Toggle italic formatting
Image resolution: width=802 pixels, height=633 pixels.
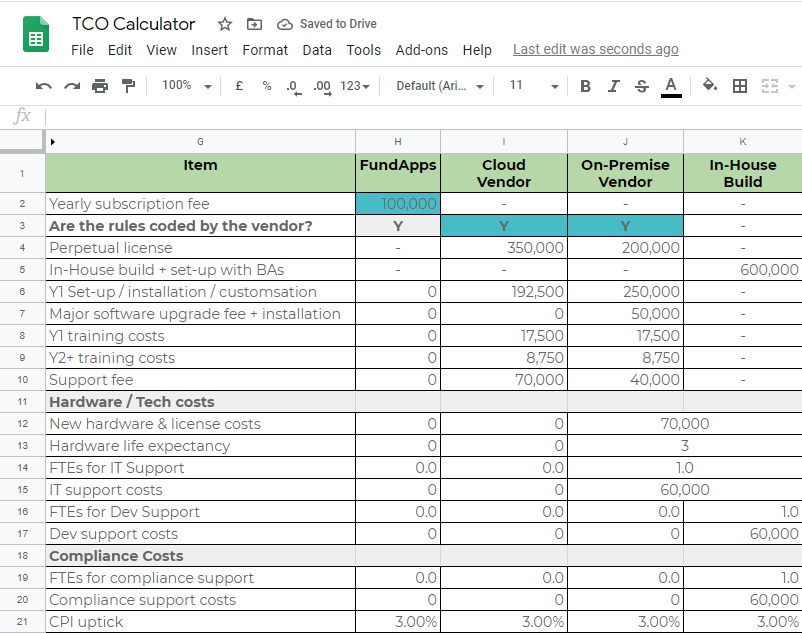coord(612,86)
